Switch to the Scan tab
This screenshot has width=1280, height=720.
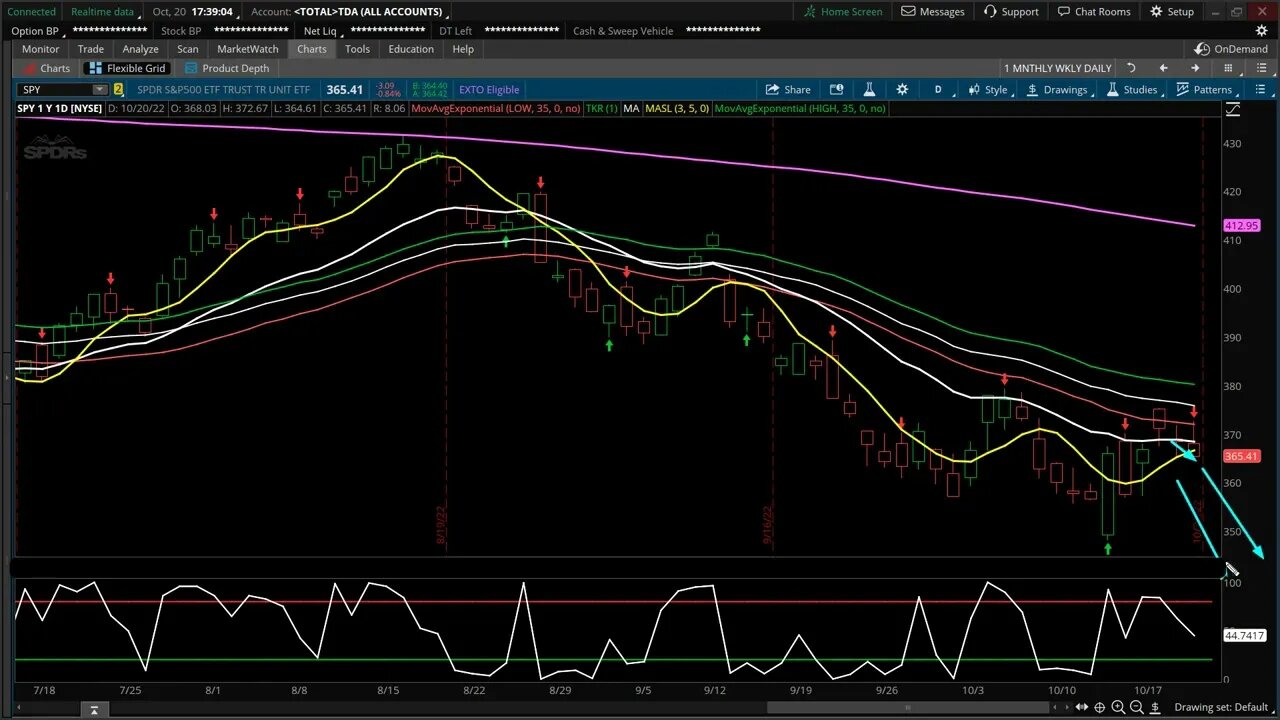pos(188,49)
